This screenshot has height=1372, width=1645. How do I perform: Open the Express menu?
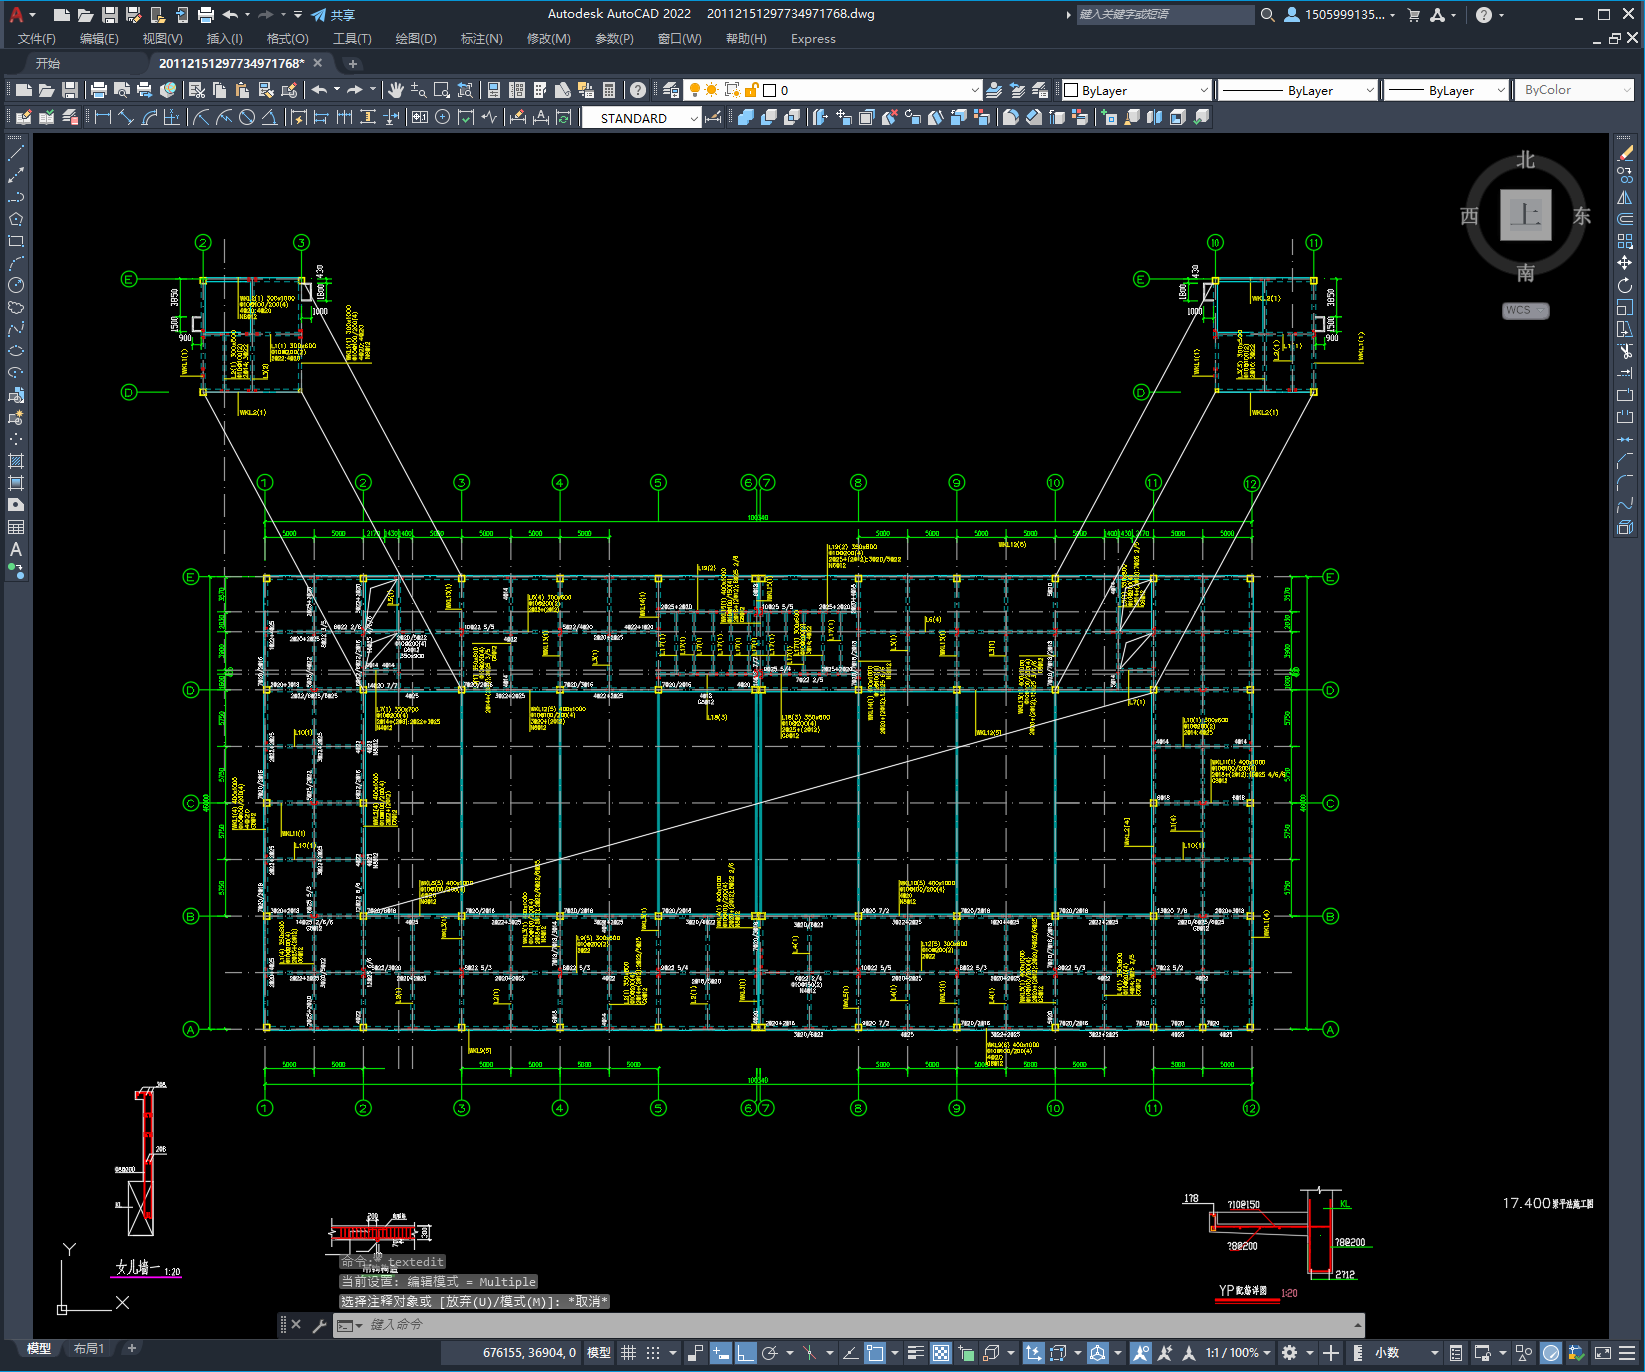813,39
